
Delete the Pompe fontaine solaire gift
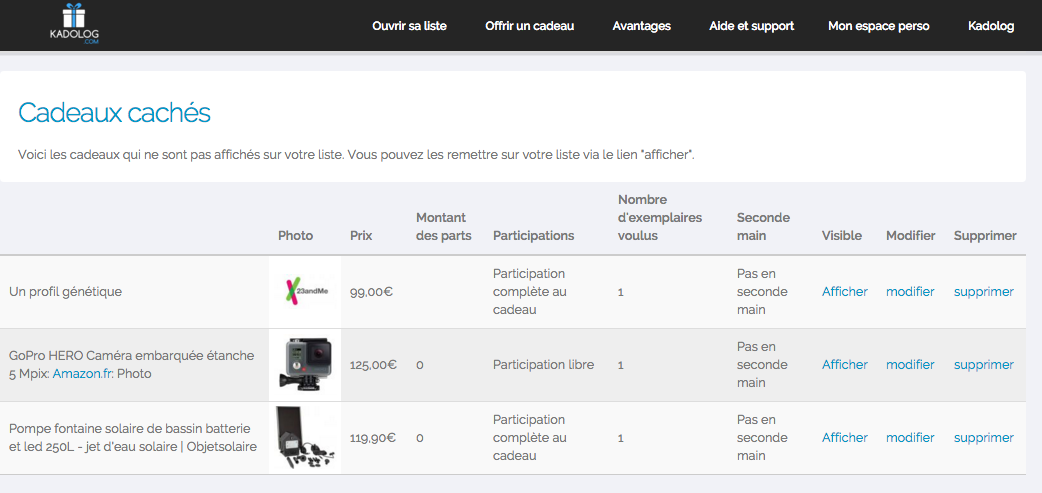(x=984, y=438)
